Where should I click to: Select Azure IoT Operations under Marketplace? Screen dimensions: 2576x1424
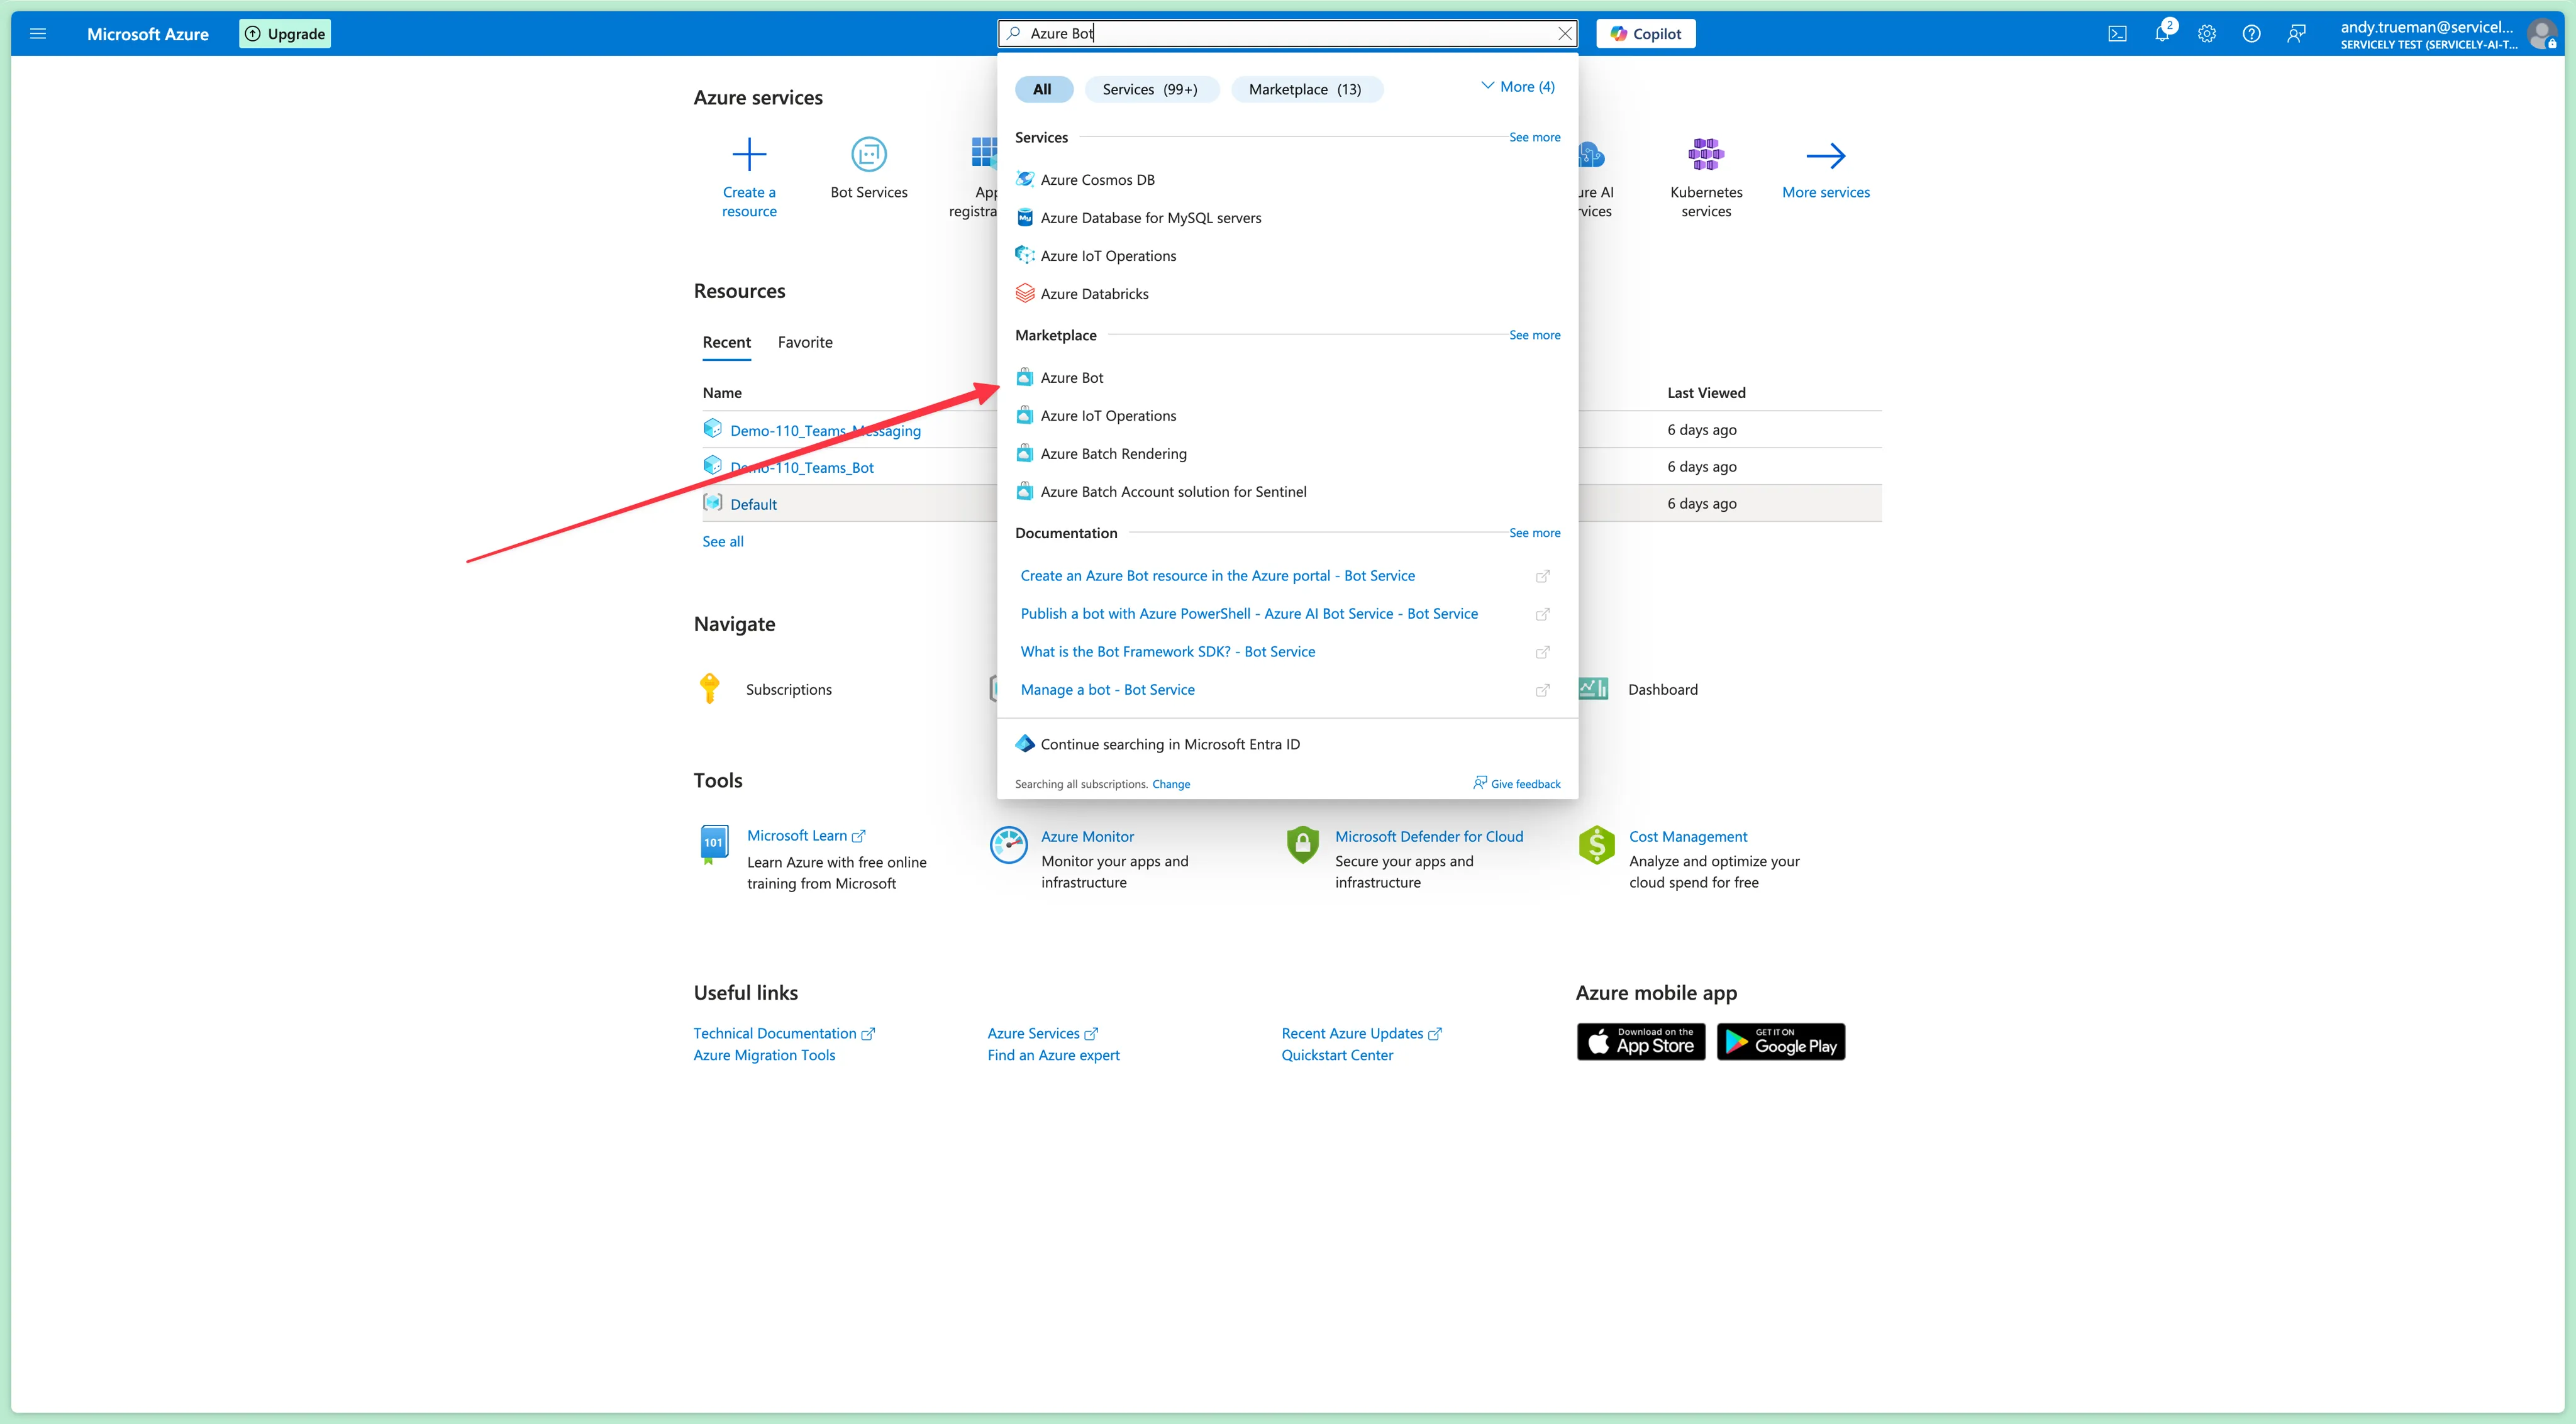pyautogui.click(x=1108, y=416)
